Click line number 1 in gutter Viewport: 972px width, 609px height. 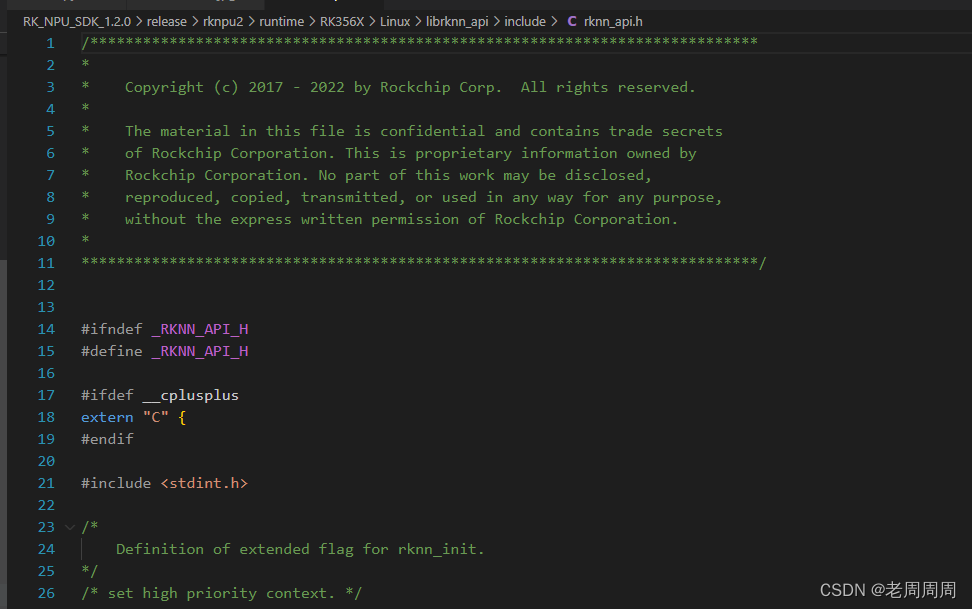point(50,43)
